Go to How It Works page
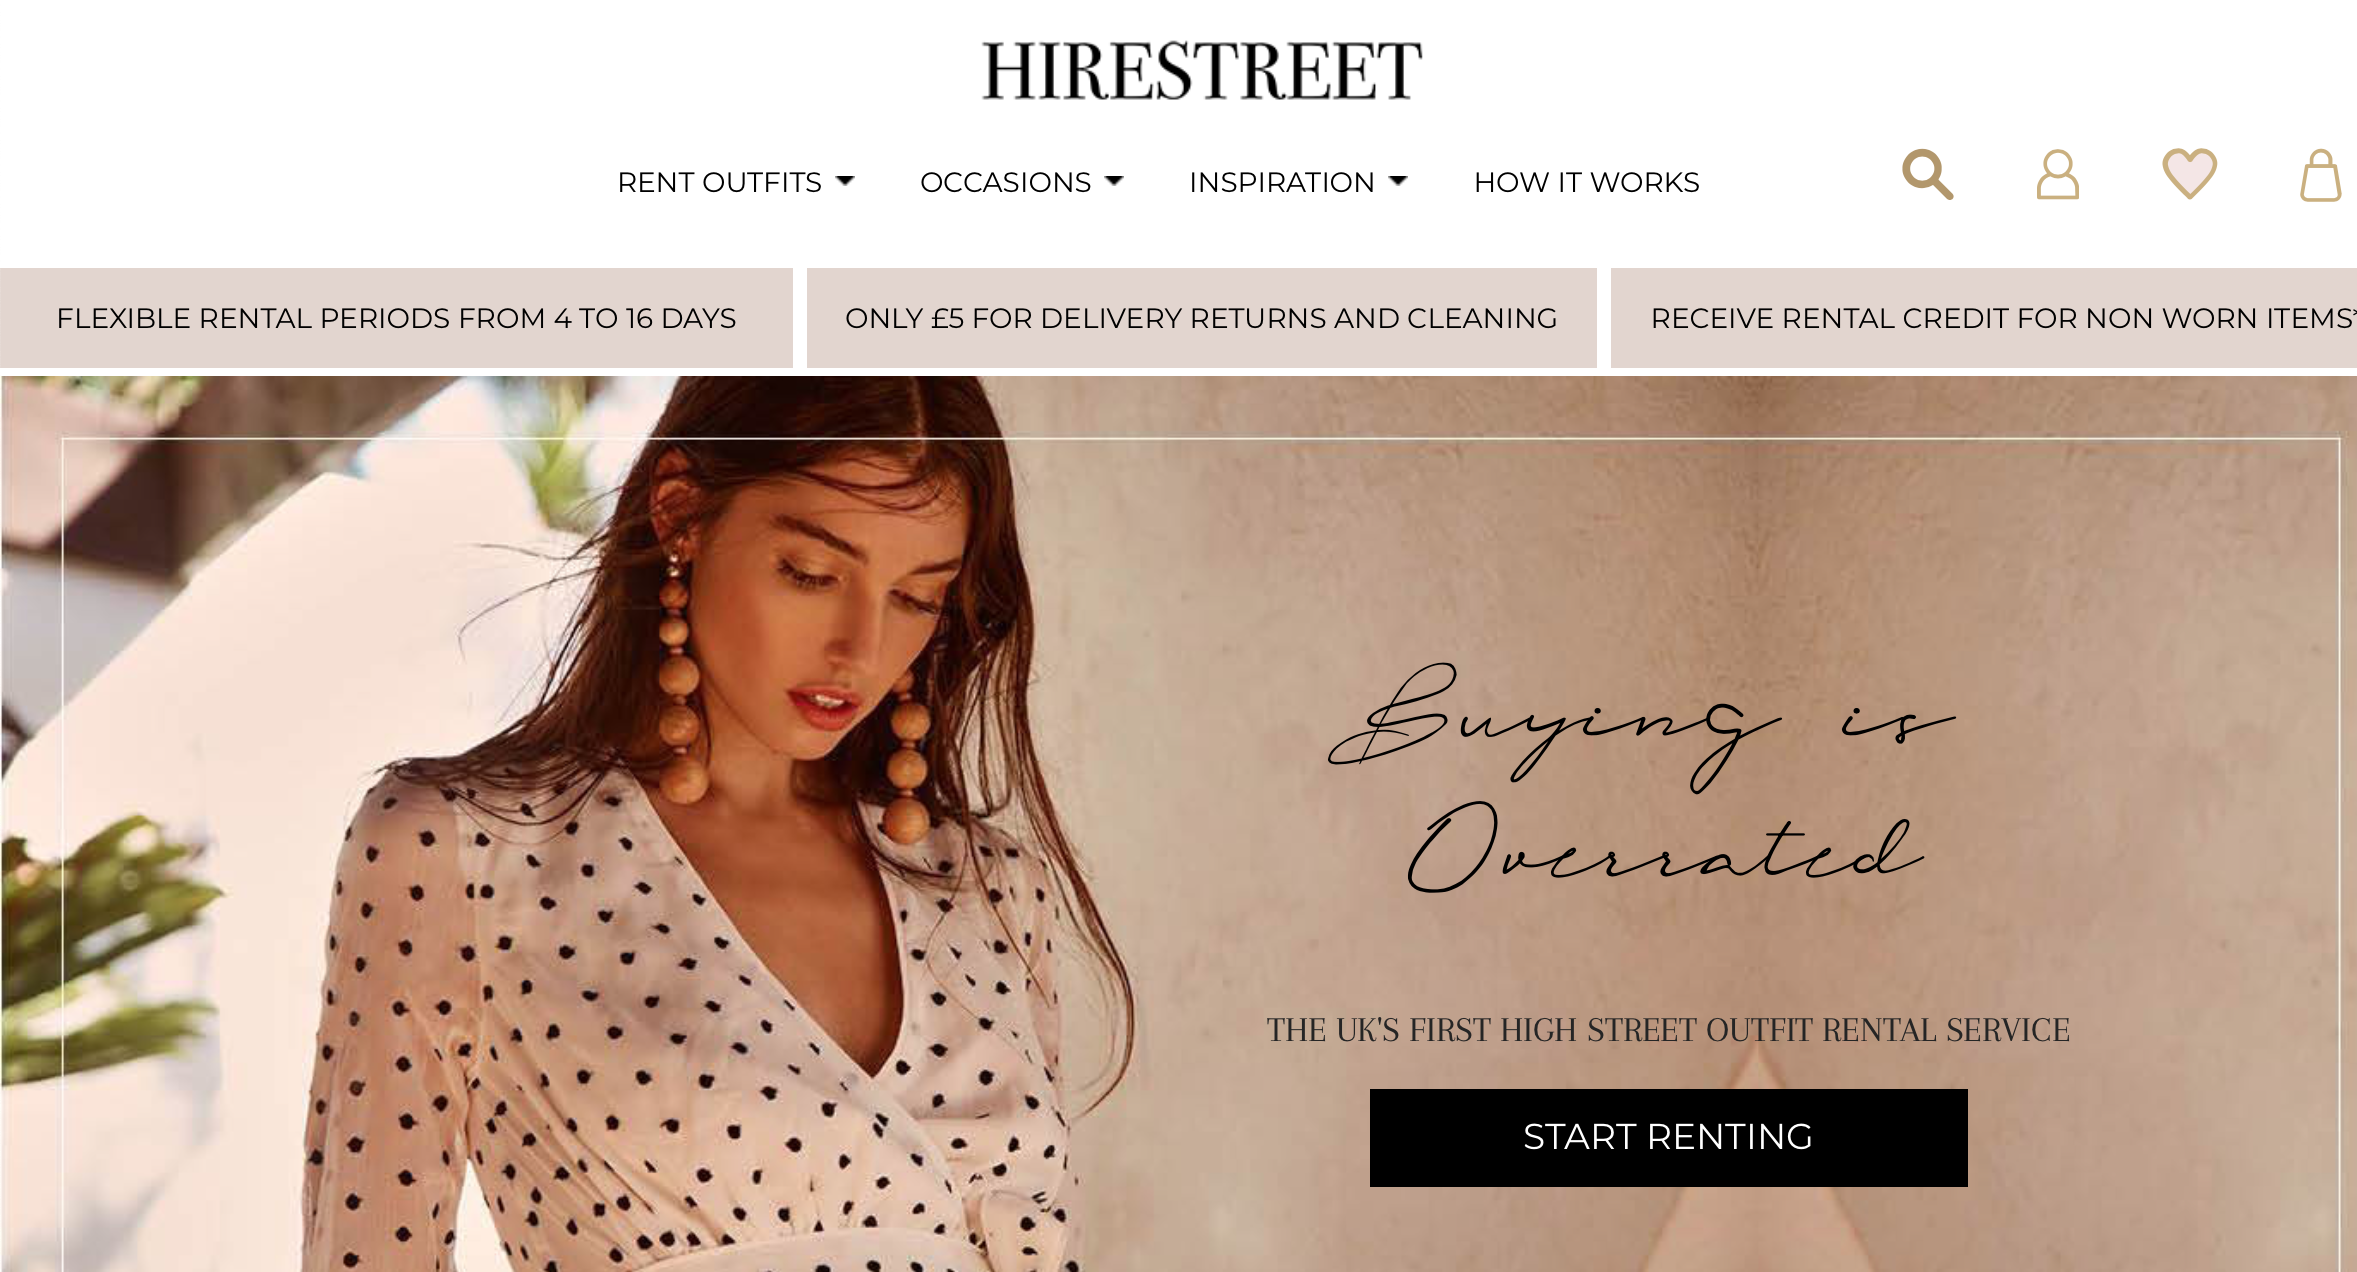This screenshot has height=1272, width=2357. [1586, 182]
